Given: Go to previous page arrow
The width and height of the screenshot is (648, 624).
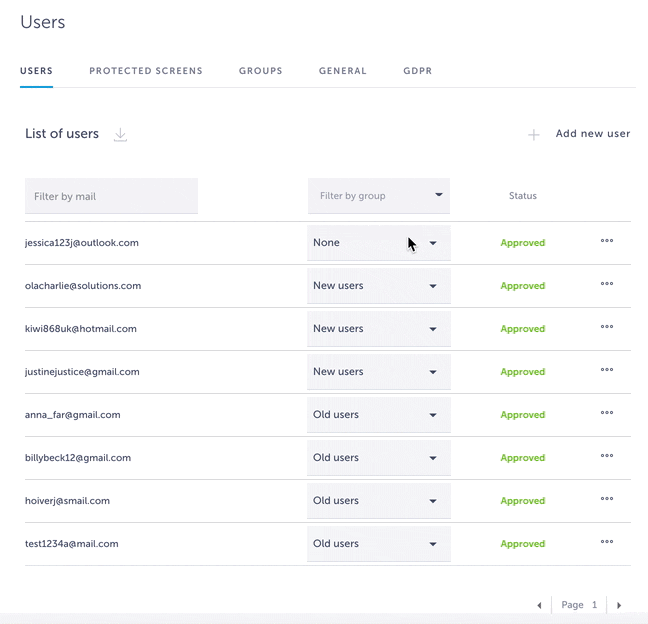Looking at the screenshot, I should (x=540, y=605).
